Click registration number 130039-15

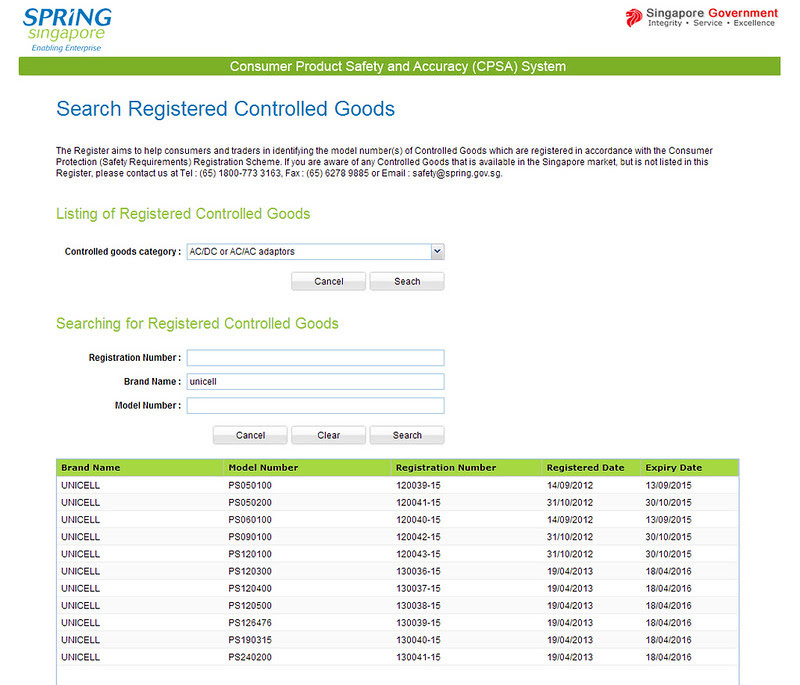(418, 623)
